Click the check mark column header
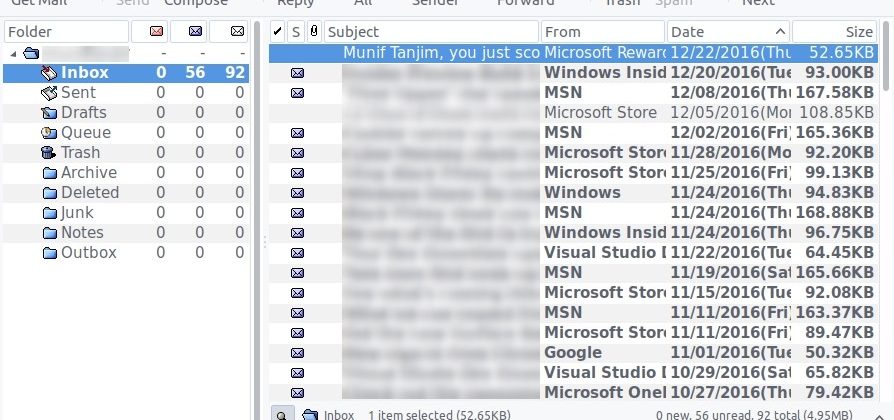This screenshot has width=894, height=420. (277, 31)
